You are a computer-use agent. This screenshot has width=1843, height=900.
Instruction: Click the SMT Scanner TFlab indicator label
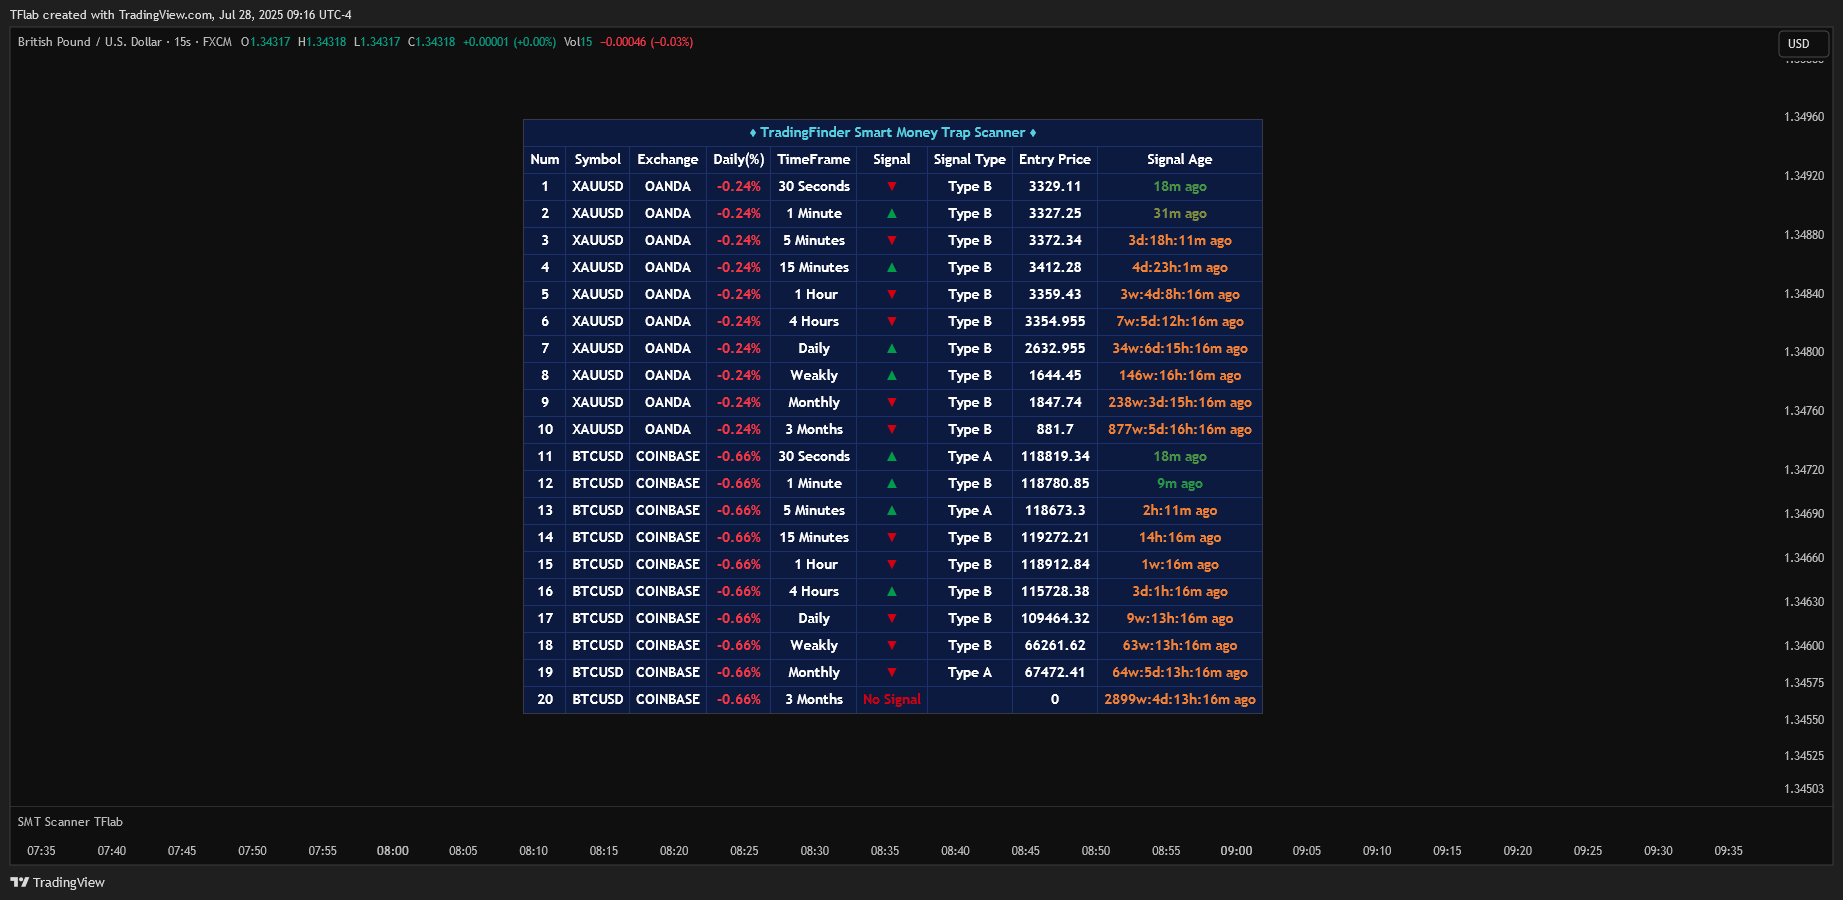70,822
